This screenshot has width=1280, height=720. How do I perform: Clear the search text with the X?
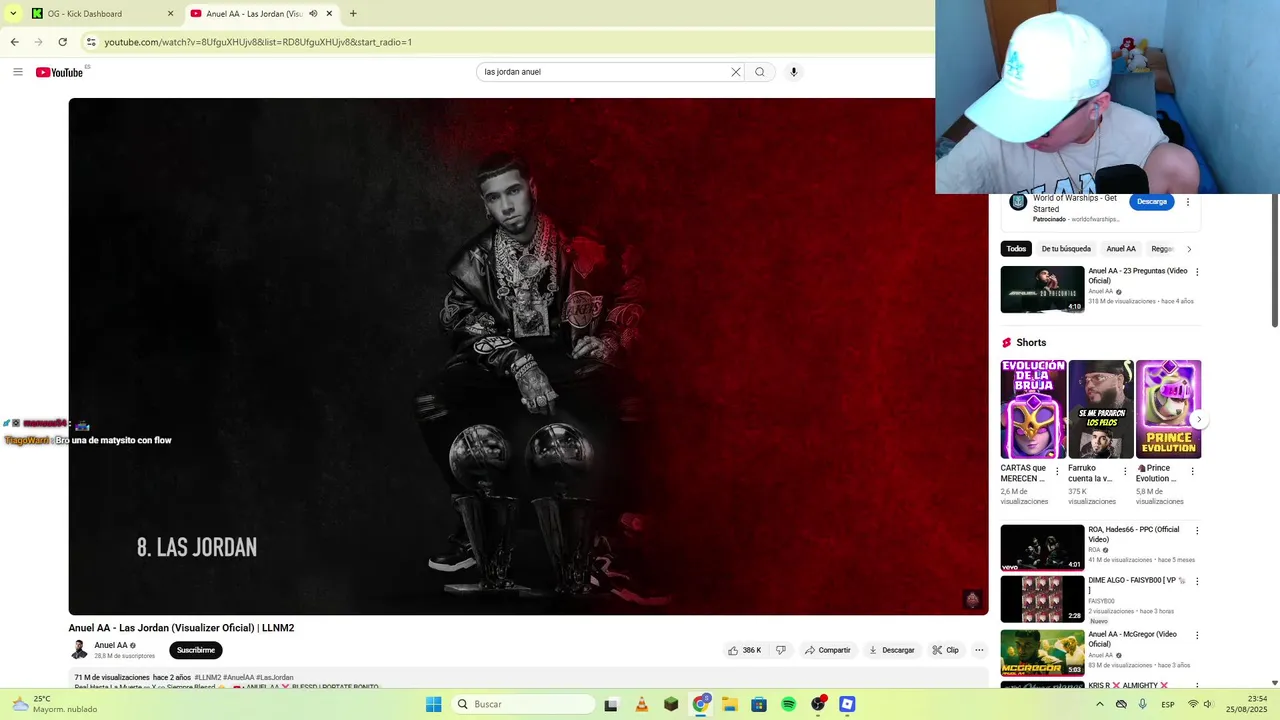coord(736,72)
